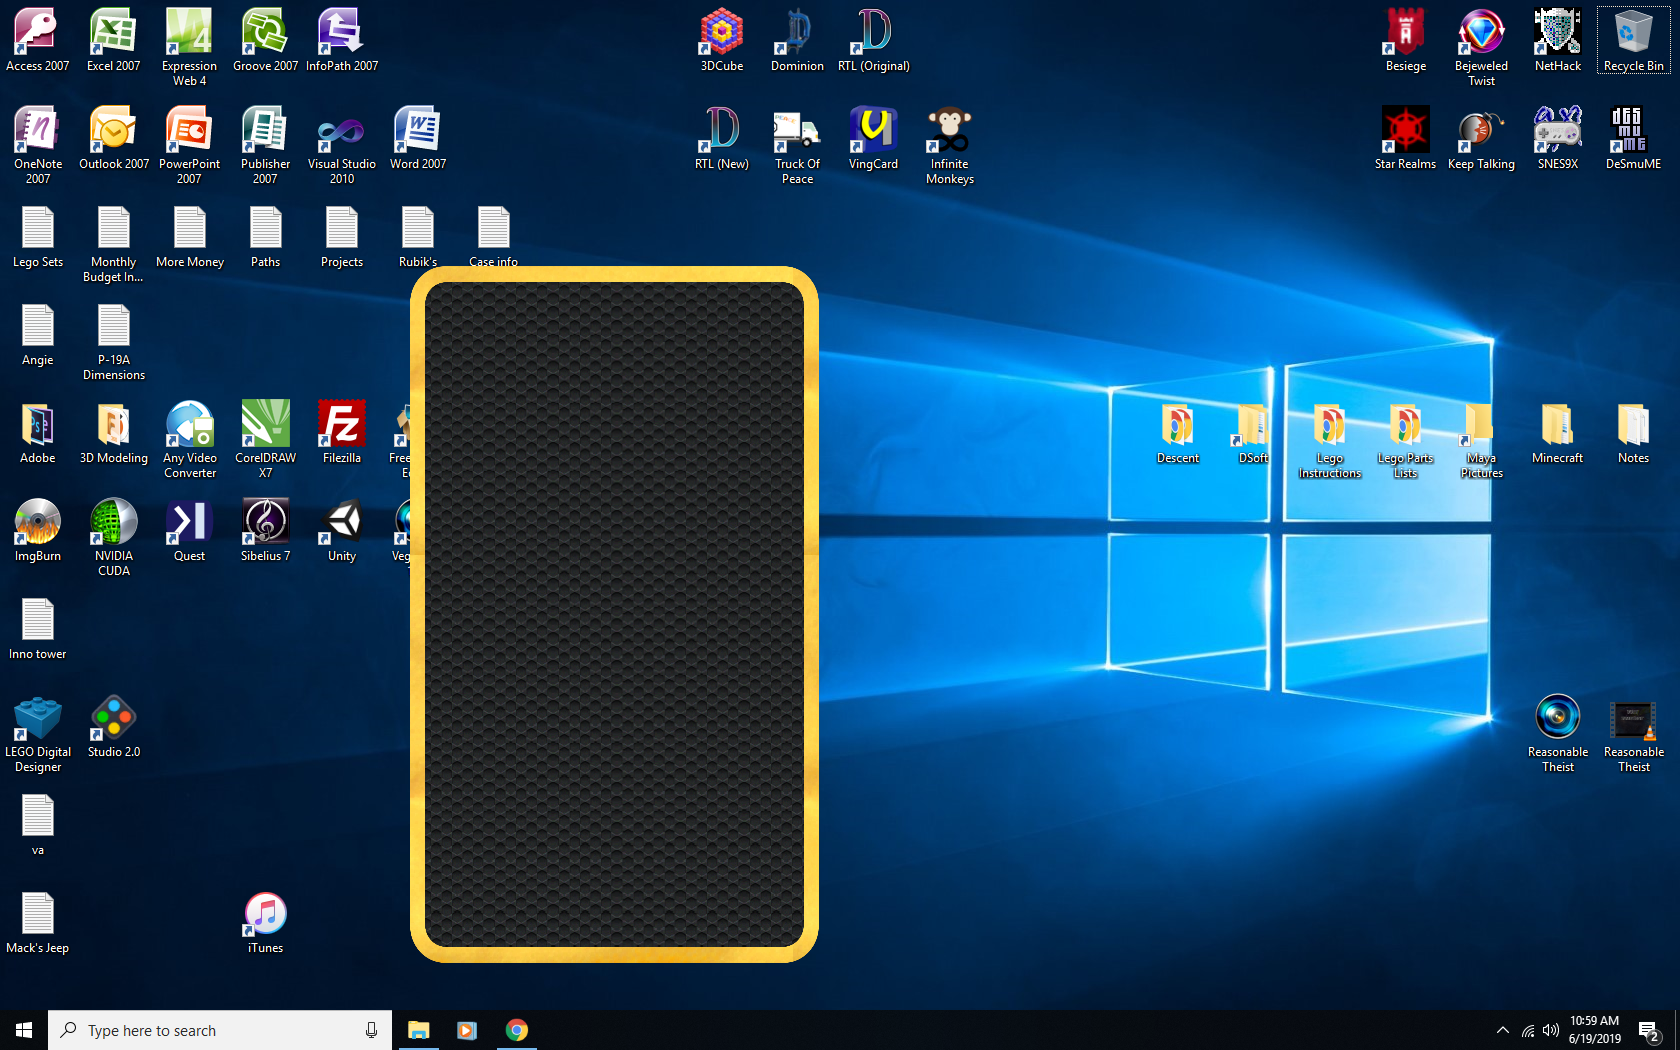Click the Mack's Jeep document

coord(38,922)
